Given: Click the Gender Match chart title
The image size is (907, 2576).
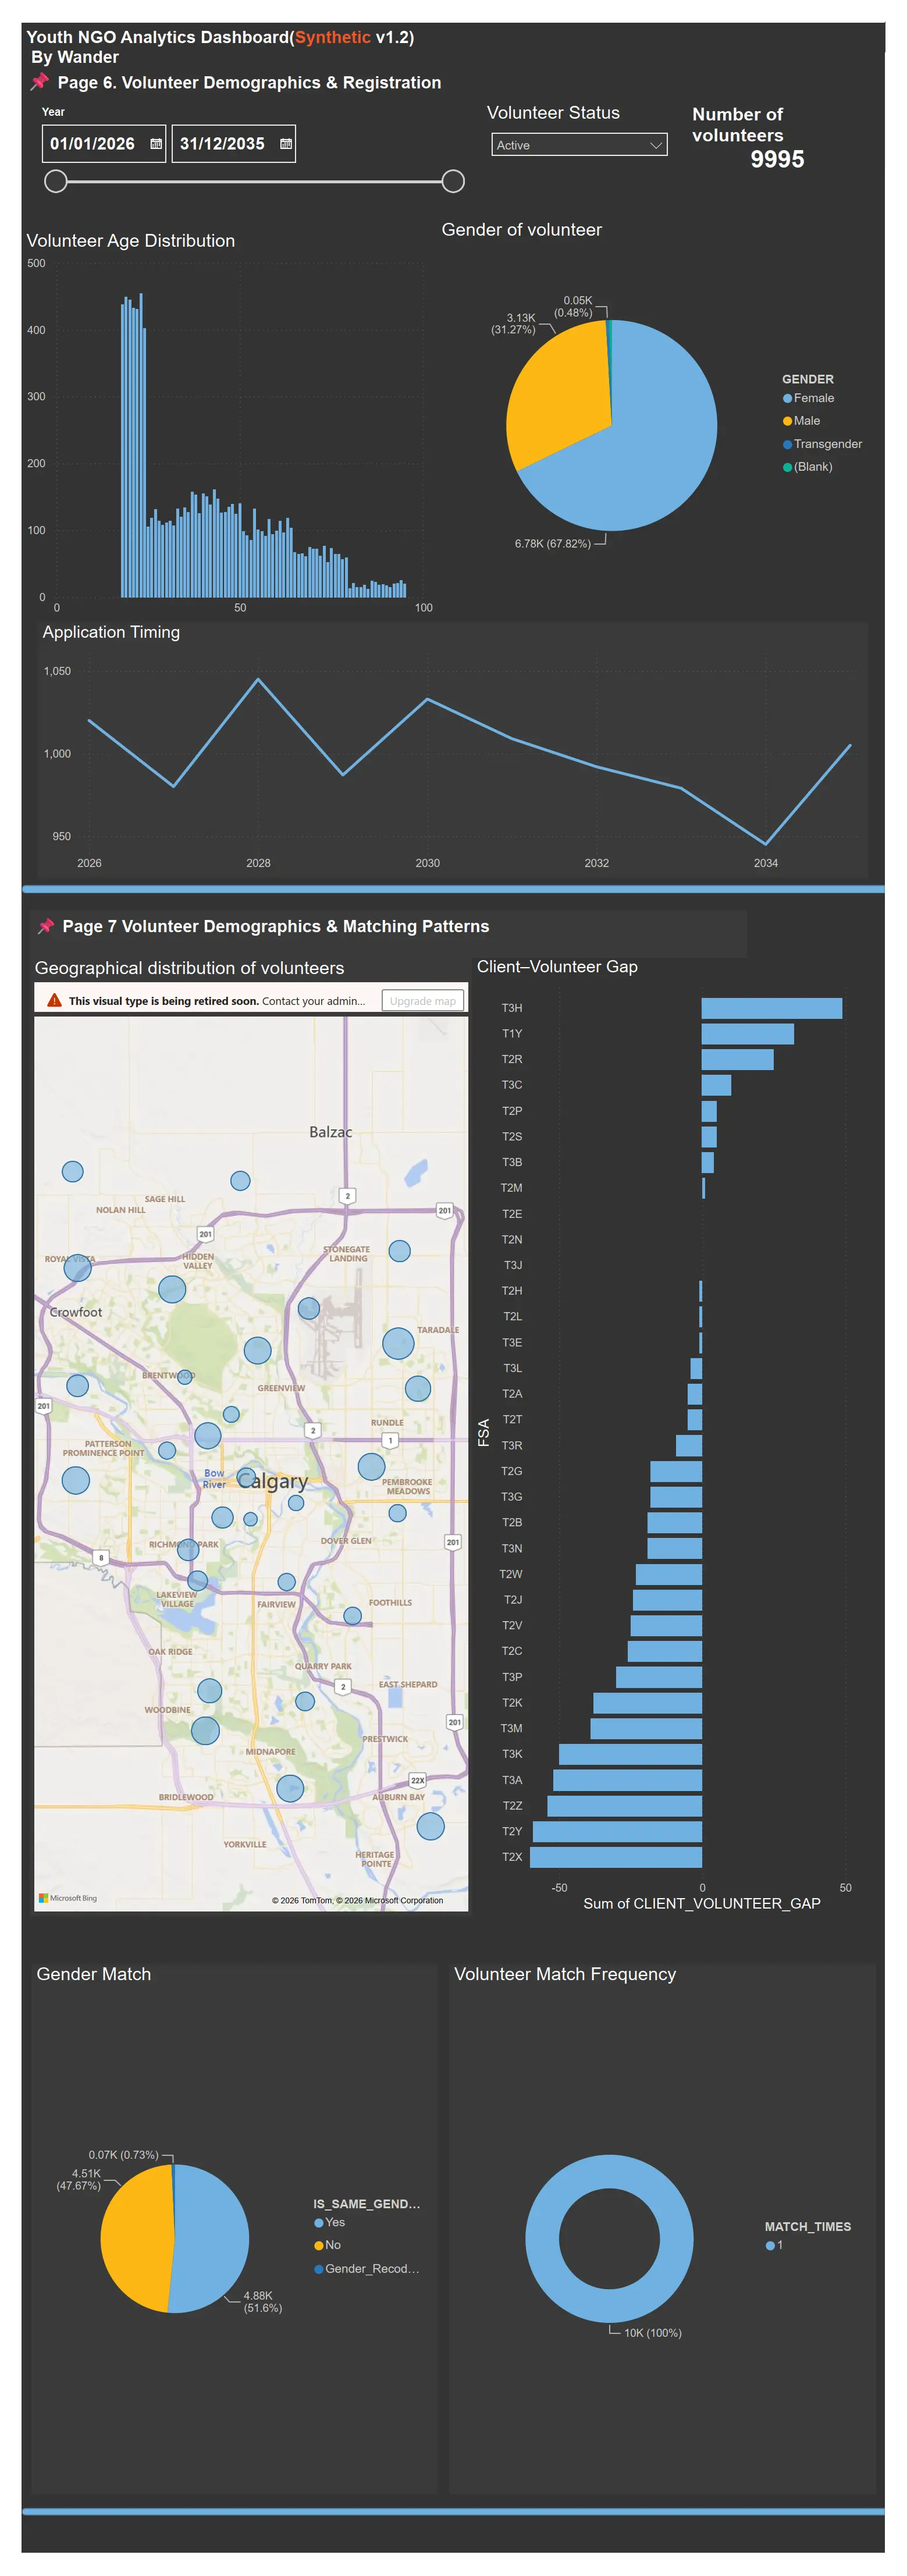Looking at the screenshot, I should (94, 1974).
